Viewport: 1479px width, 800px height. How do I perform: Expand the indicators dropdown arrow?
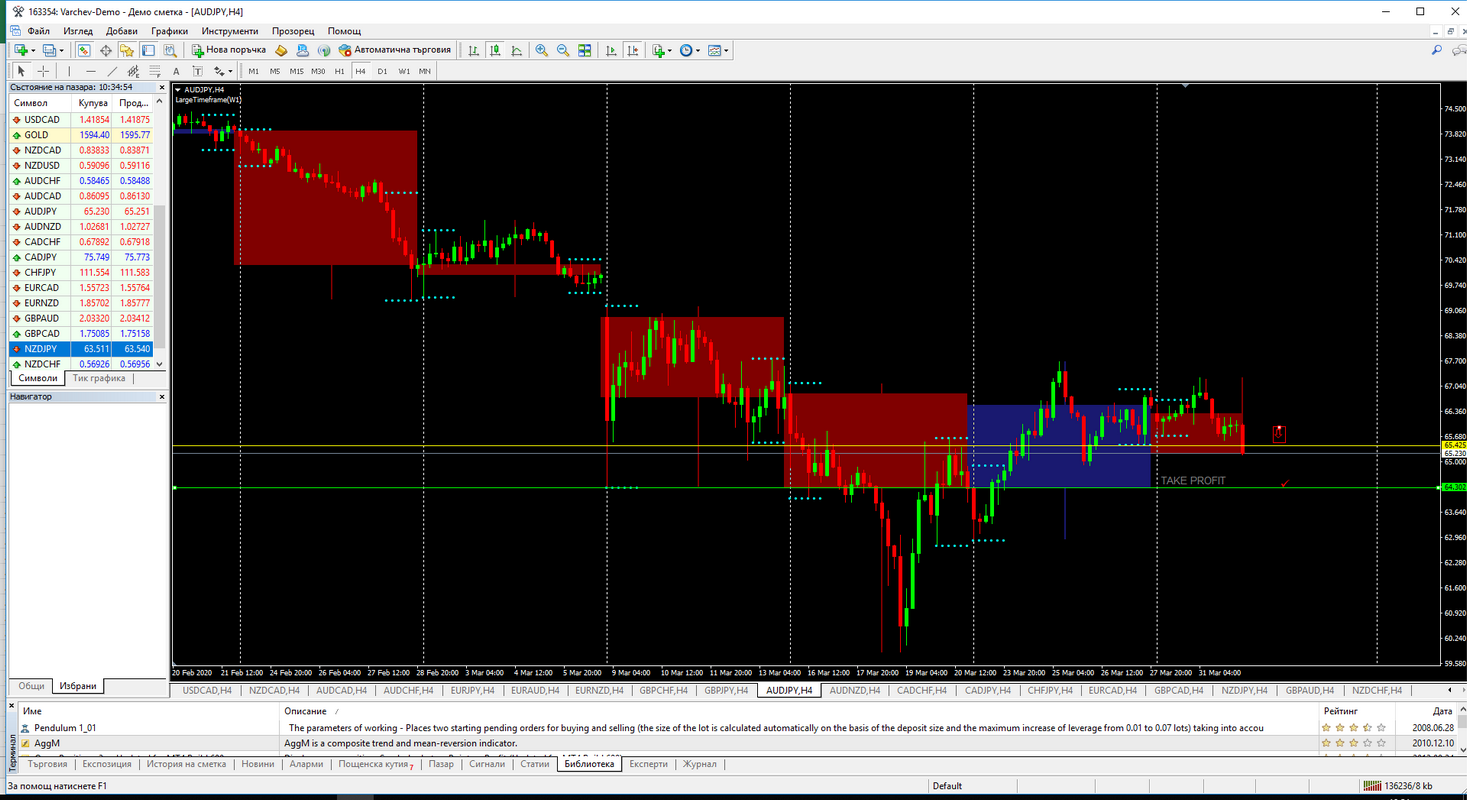[670, 50]
